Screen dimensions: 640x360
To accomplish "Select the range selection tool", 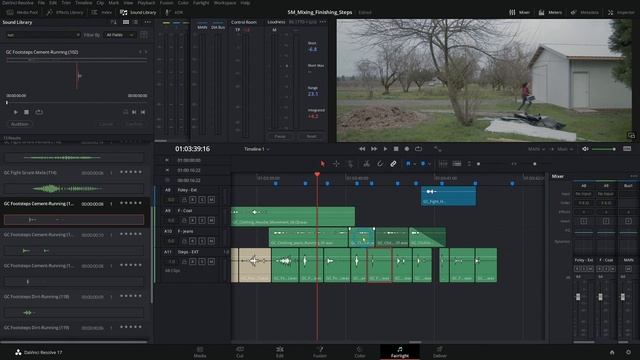I will pyautogui.click(x=336, y=164).
